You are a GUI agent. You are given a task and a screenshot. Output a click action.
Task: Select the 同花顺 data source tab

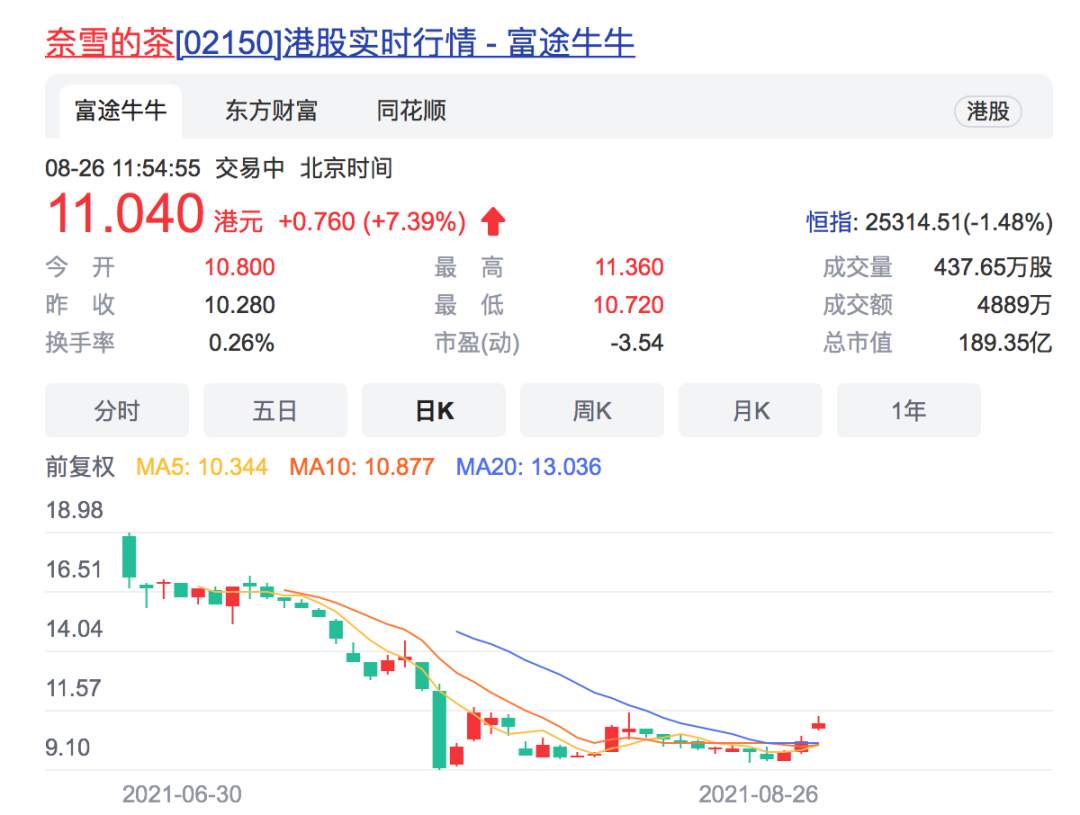pos(409,111)
